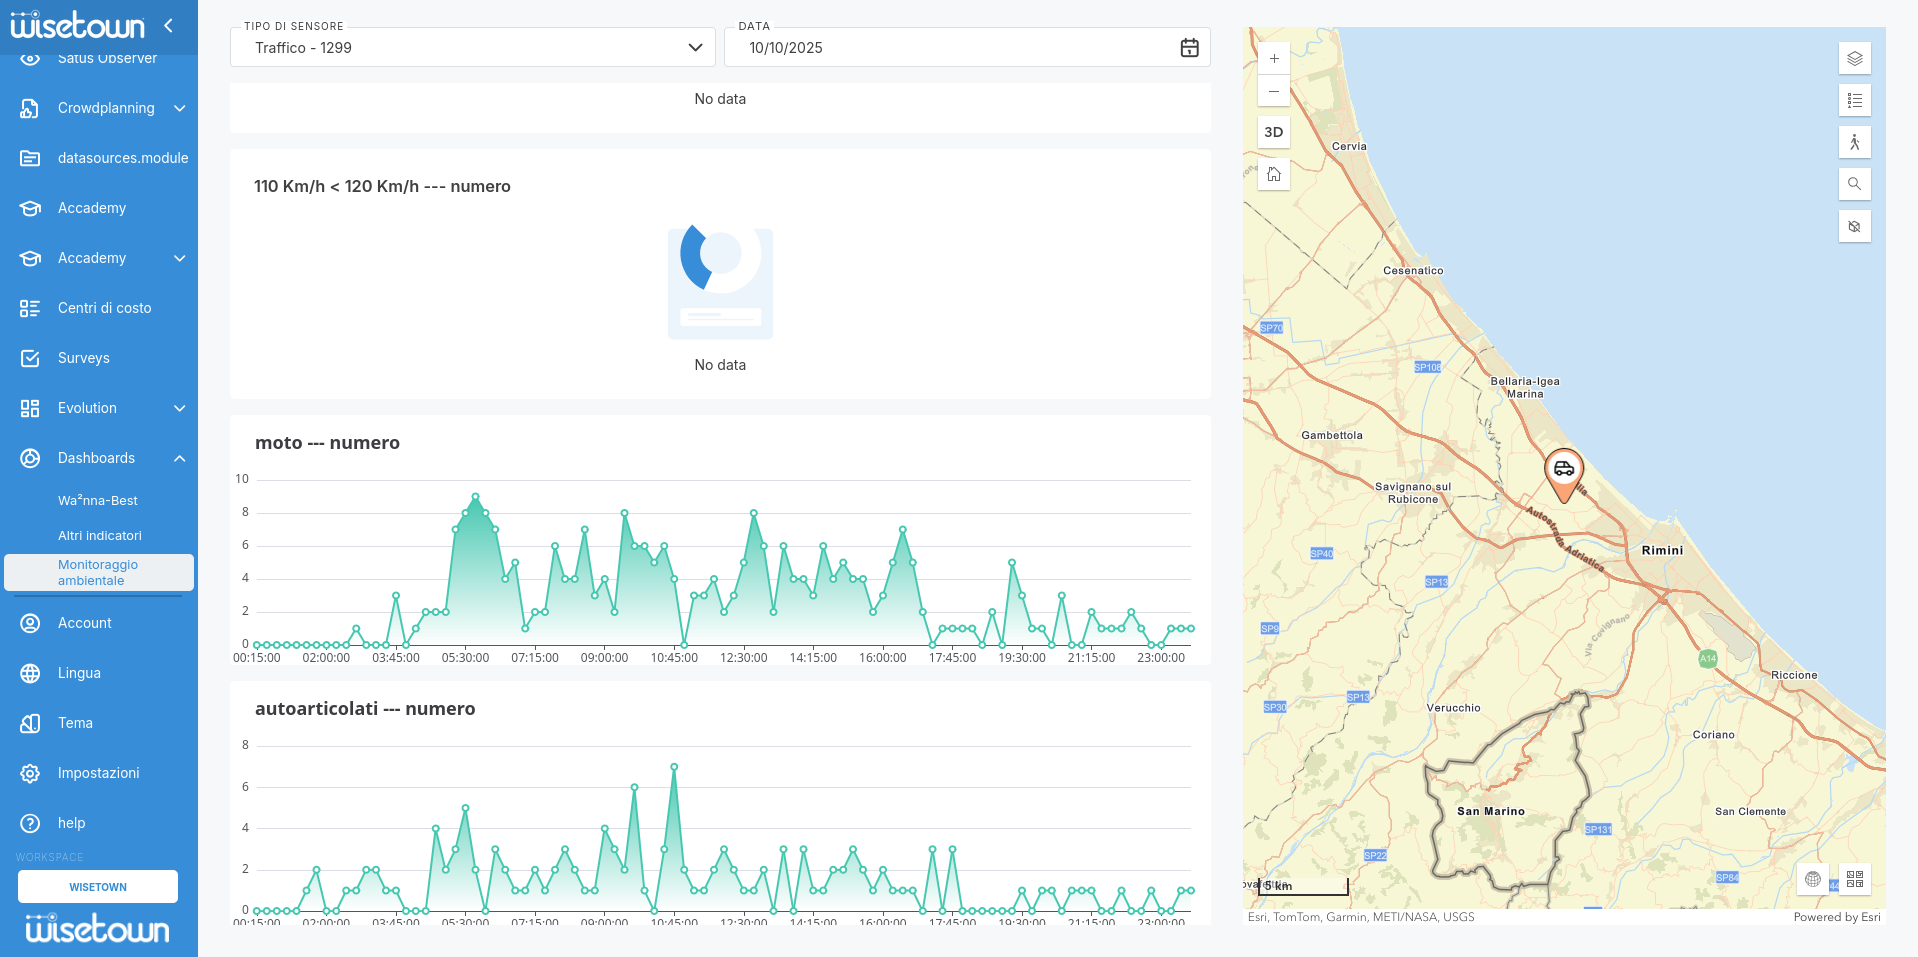1918x957 pixels.
Task: Collapse the sidebar with the arrow
Action: 168,26
